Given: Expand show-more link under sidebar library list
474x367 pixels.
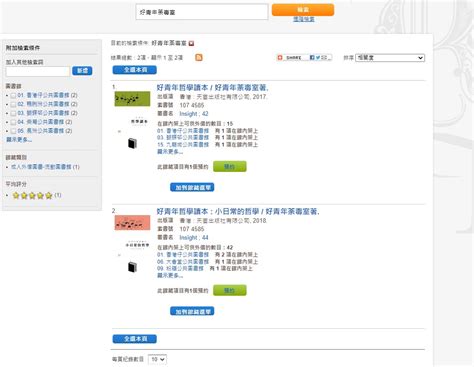Looking at the screenshot, I should tap(19, 140).
